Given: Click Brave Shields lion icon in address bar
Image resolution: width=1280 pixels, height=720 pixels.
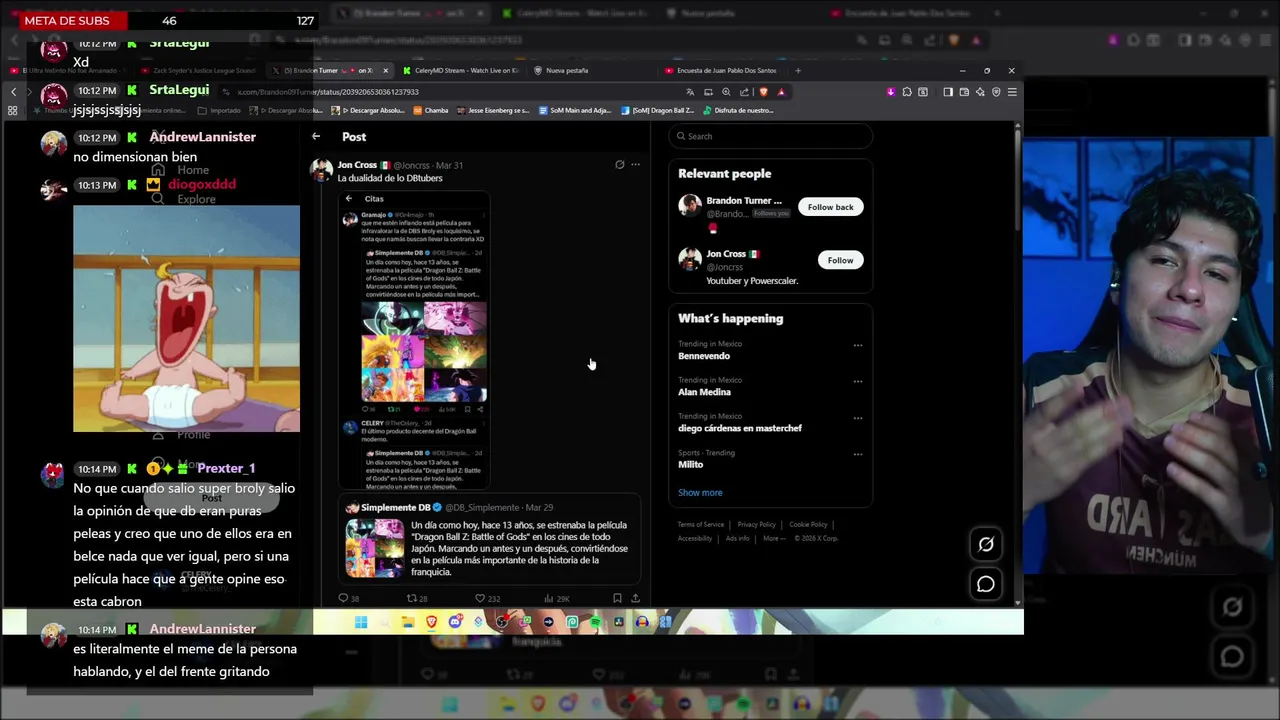Looking at the screenshot, I should (x=763, y=92).
